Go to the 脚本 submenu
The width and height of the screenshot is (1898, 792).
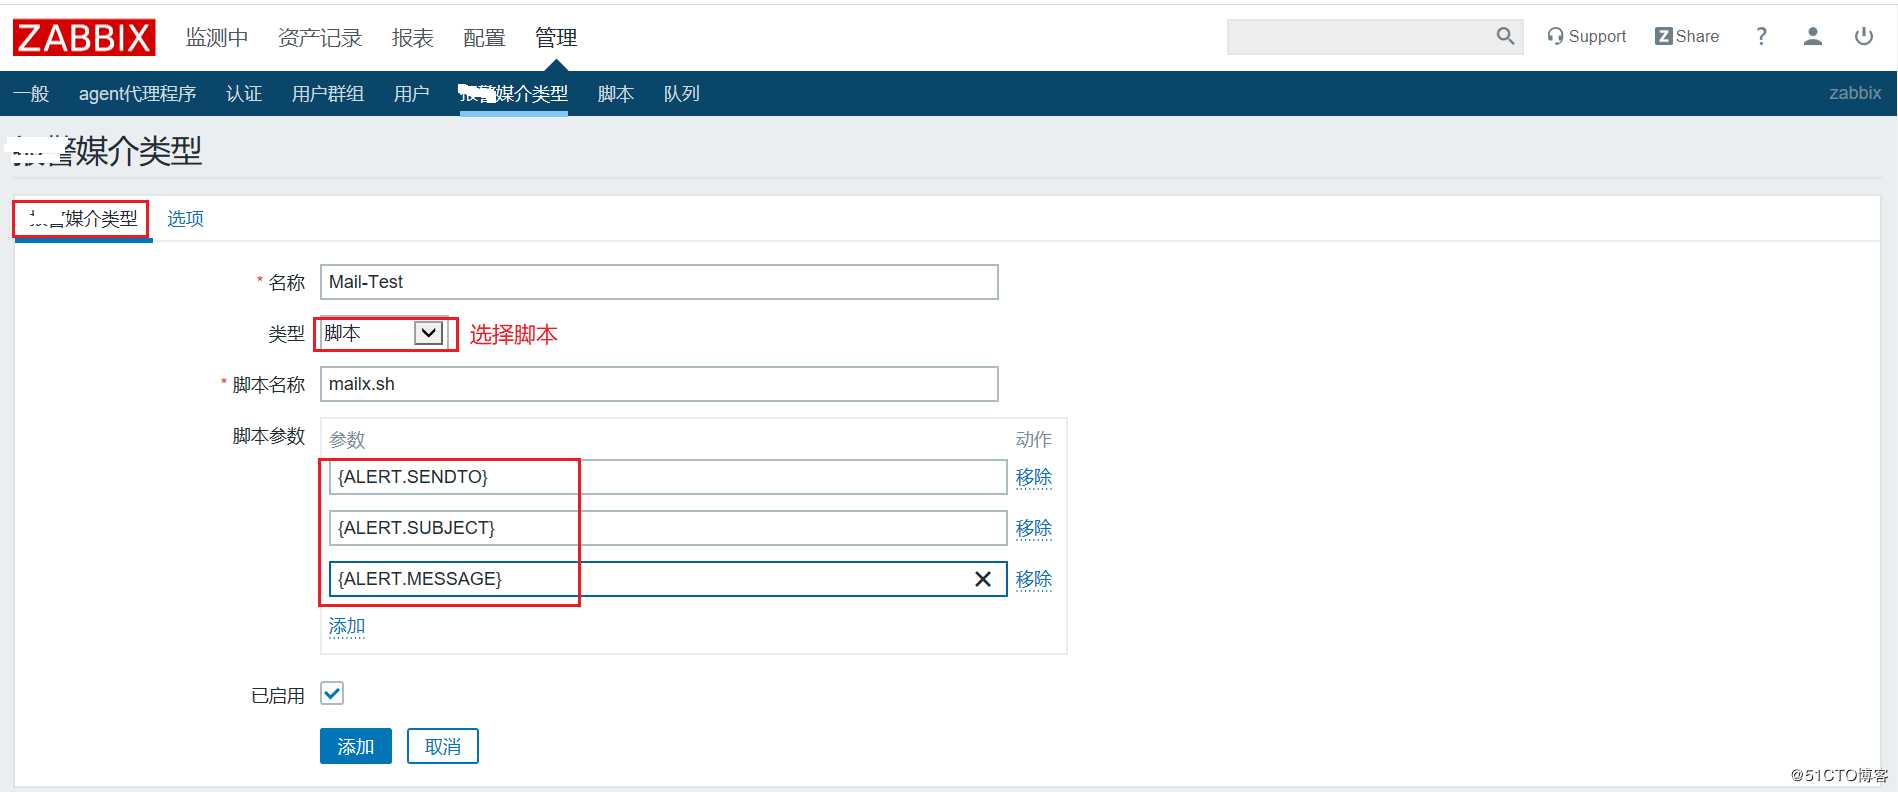click(x=616, y=93)
